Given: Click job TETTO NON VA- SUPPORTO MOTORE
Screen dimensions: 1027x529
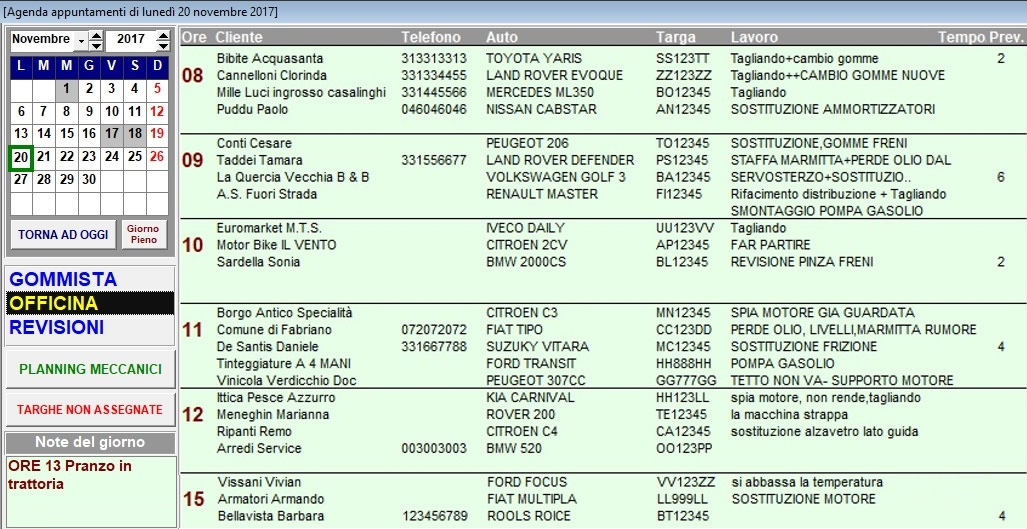Looking at the screenshot, I should pos(842,380).
